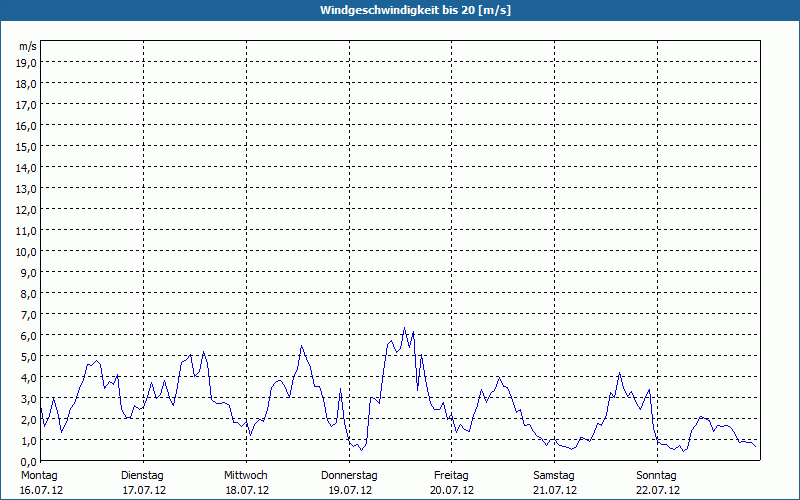The width and height of the screenshot is (800, 500).
Task: Click the "Donnerstag" axis label
Action: (x=349, y=475)
